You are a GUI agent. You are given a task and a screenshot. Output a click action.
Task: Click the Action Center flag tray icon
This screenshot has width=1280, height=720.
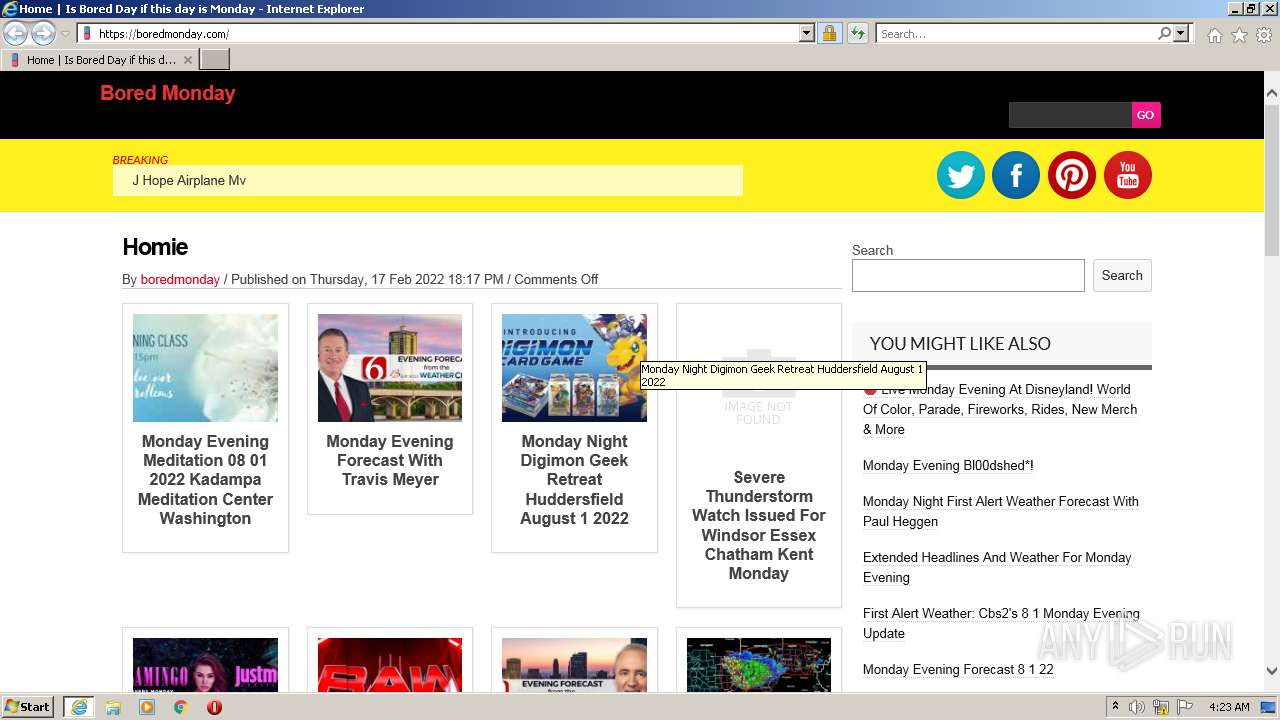pos(1185,707)
